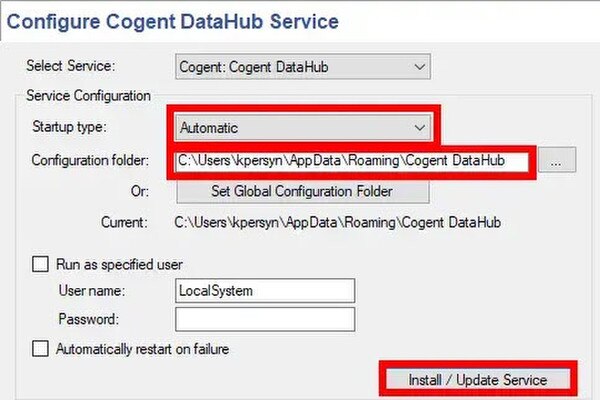The width and height of the screenshot is (600, 400).
Task: Click the Automatically restart on failure label
Action: (x=142, y=349)
